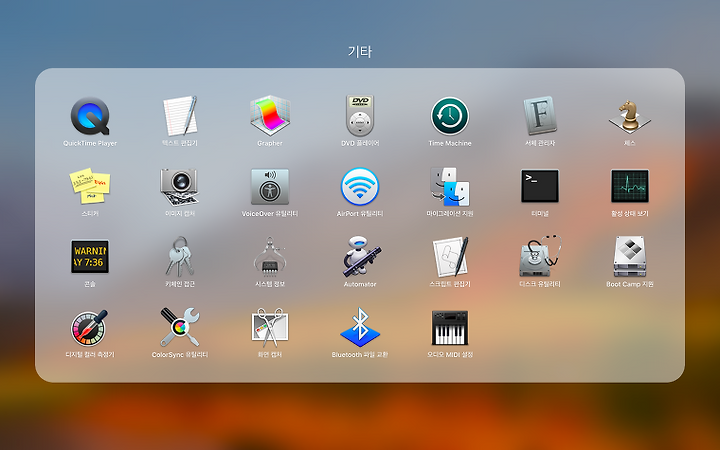The width and height of the screenshot is (720, 450).
Task: Launch 화면 캡처 (Grab) scissors app
Action: 270,327
